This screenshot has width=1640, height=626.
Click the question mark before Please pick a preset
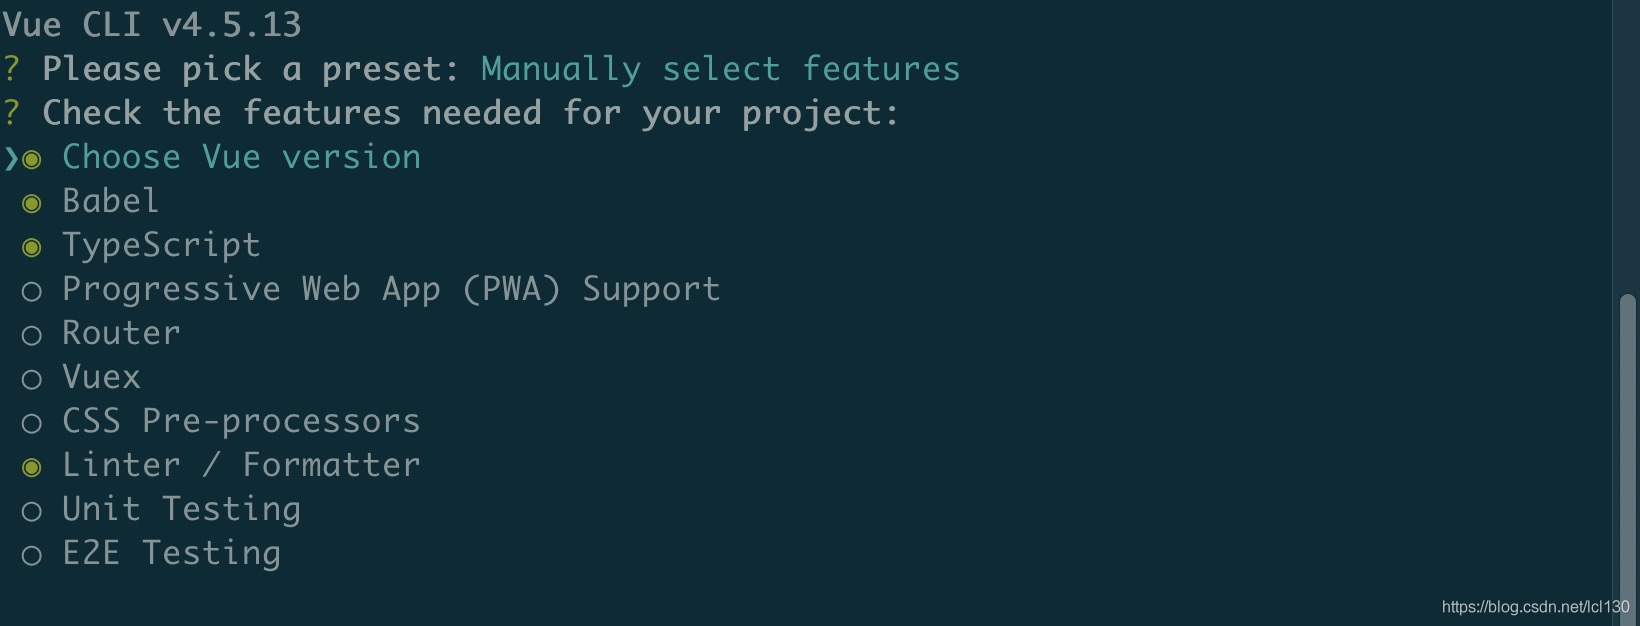[x=11, y=69]
